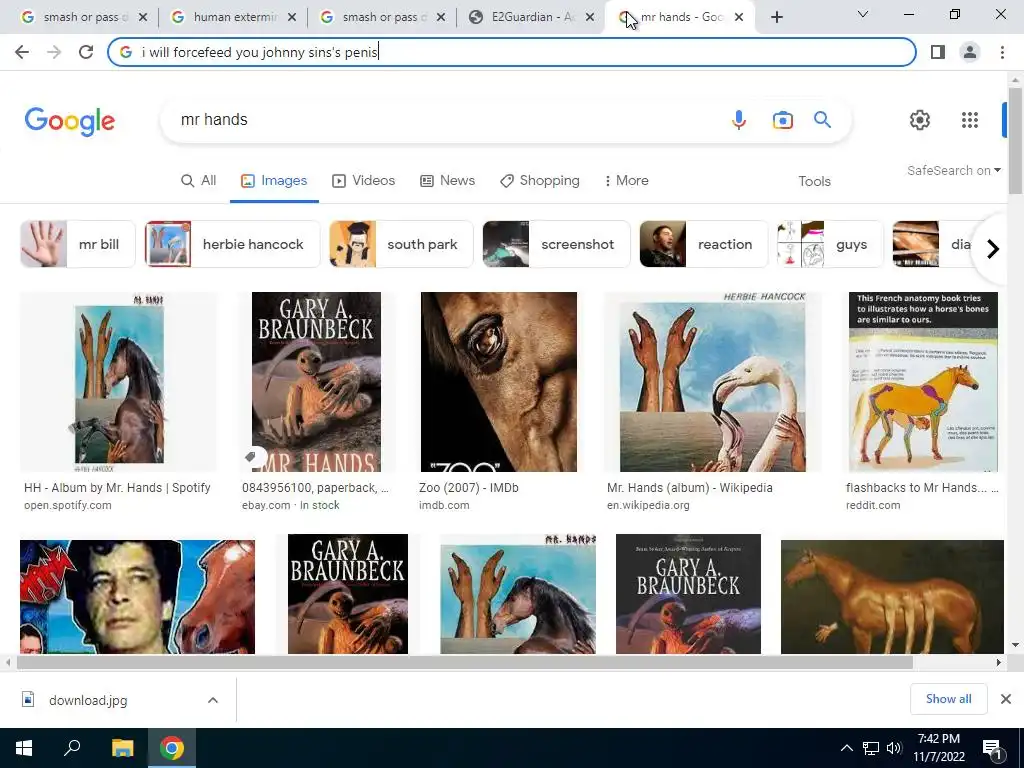Reload the page with the refresh icon

(86, 52)
